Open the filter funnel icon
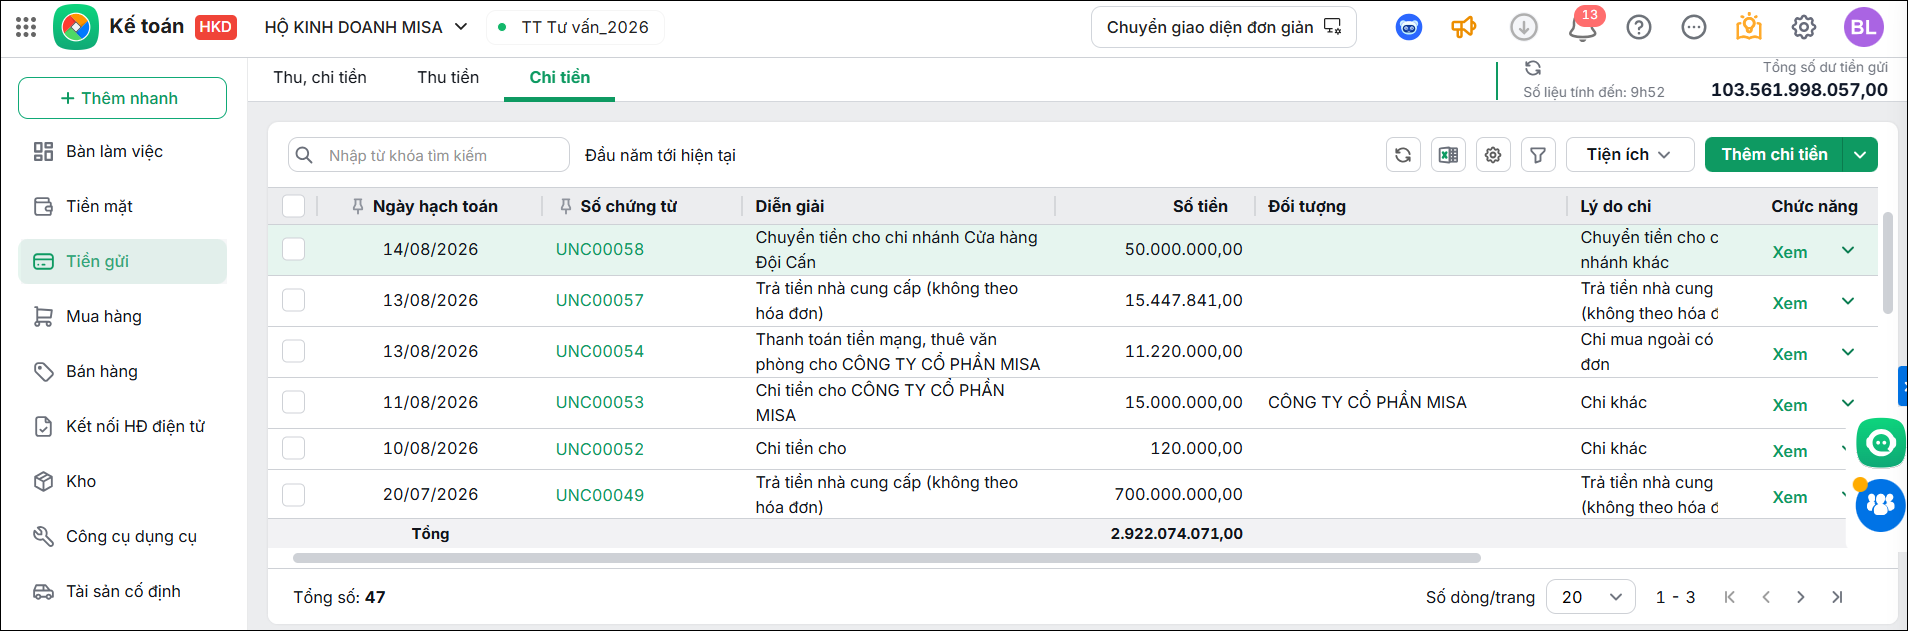1908x631 pixels. pyautogui.click(x=1538, y=155)
